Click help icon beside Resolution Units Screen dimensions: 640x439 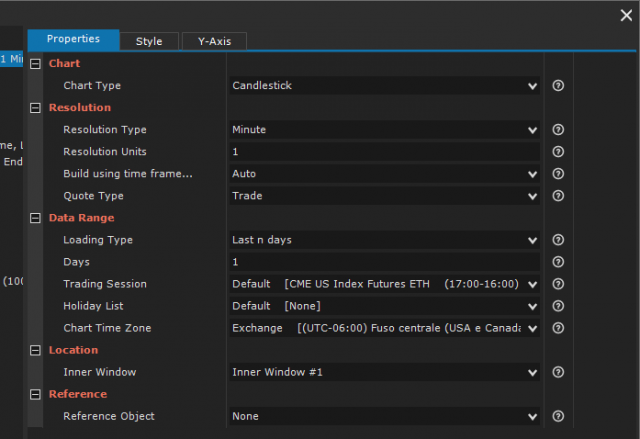pos(558,152)
